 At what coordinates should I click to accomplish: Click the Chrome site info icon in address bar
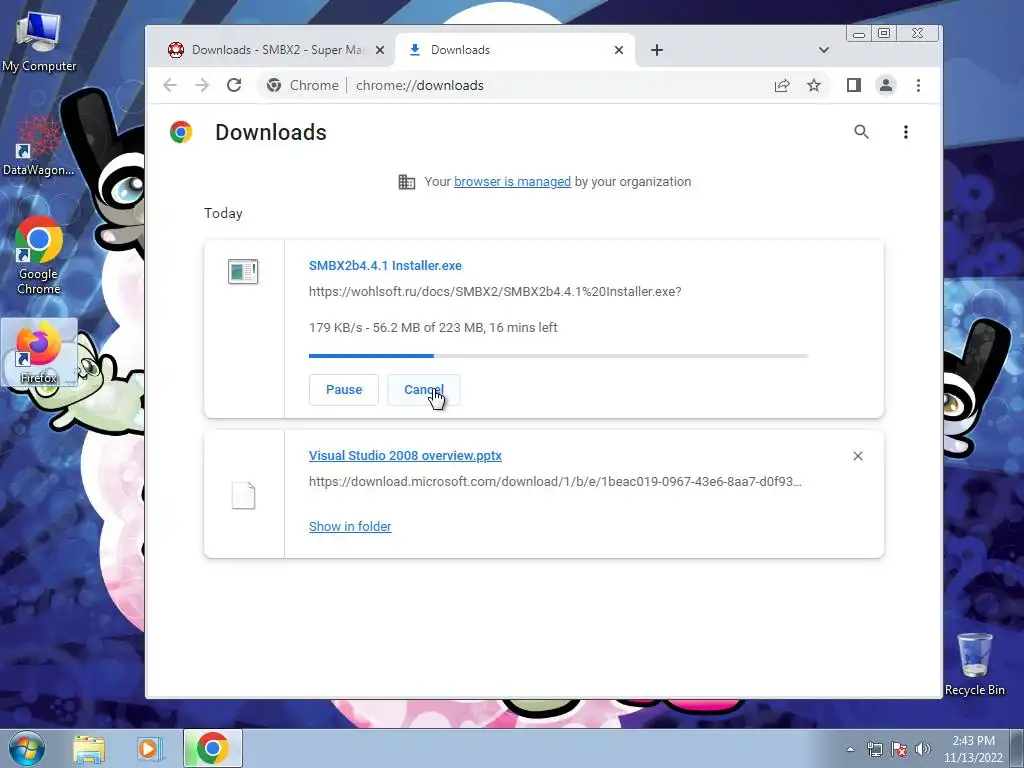[274, 86]
